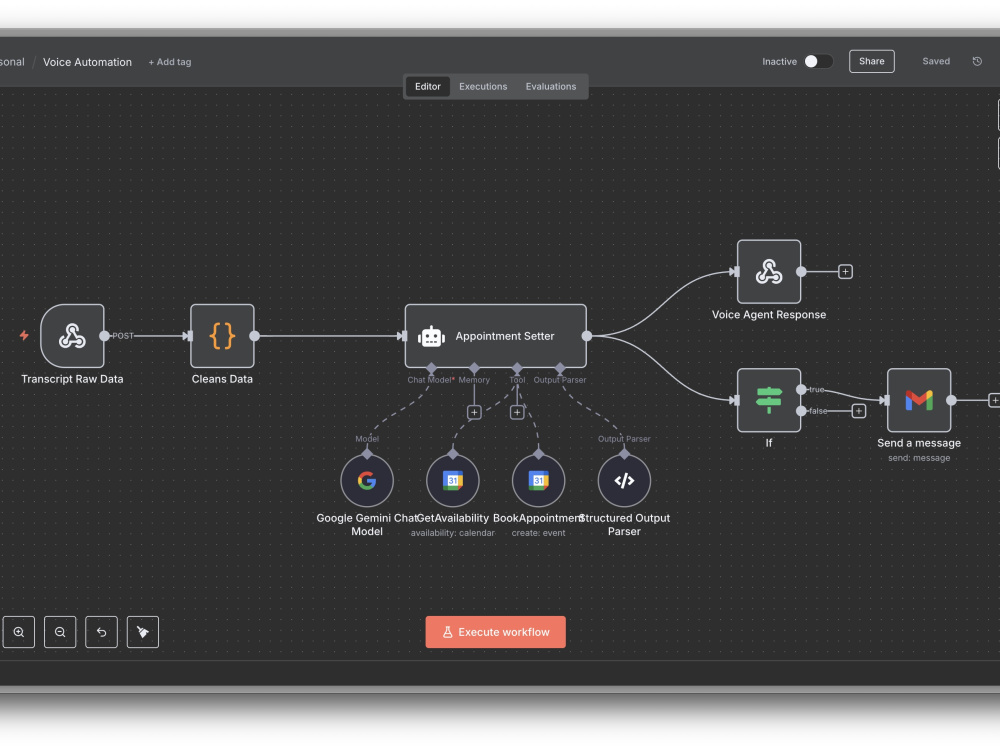1000x750 pixels.
Task: Click the Cleans Data output connector dot
Action: pos(254,335)
